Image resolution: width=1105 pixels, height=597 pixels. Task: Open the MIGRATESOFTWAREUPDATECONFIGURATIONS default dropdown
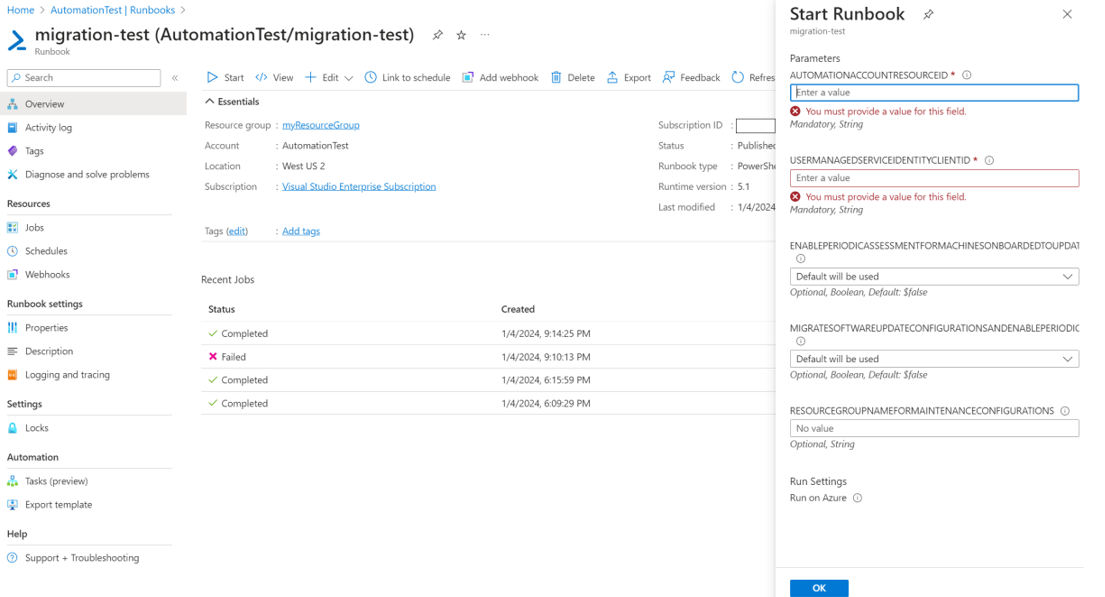tap(934, 359)
